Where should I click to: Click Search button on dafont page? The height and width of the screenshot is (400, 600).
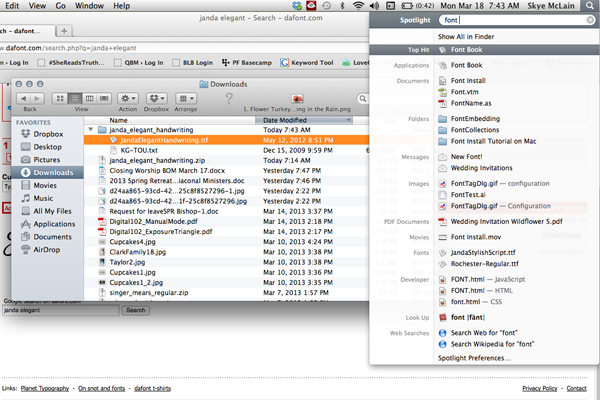coord(135,310)
